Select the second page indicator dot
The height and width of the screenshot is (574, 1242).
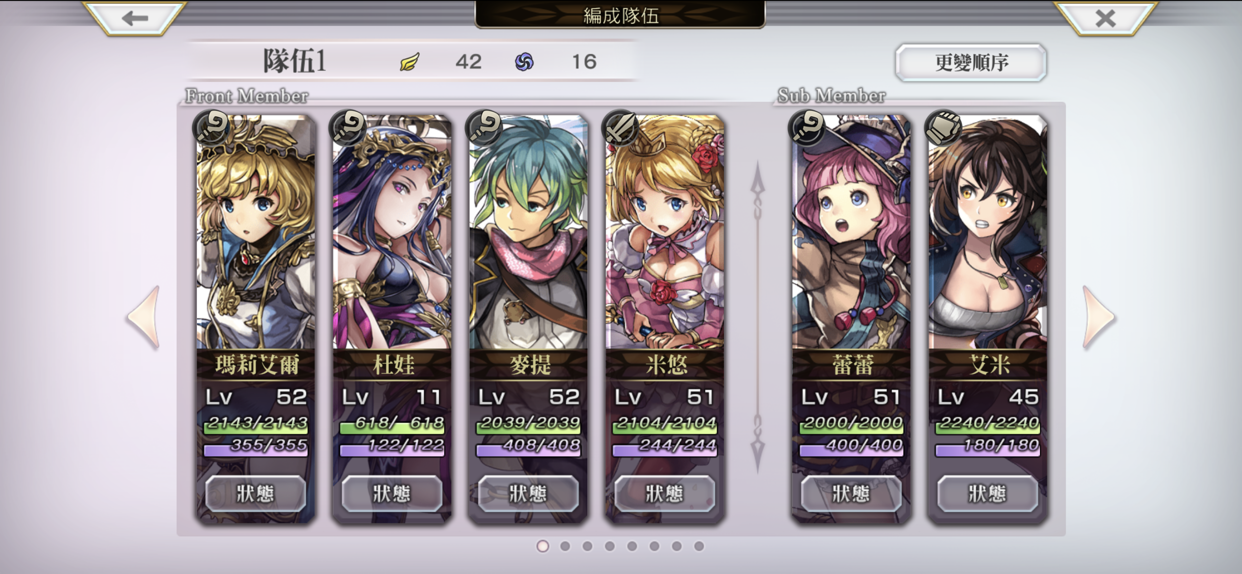565,546
